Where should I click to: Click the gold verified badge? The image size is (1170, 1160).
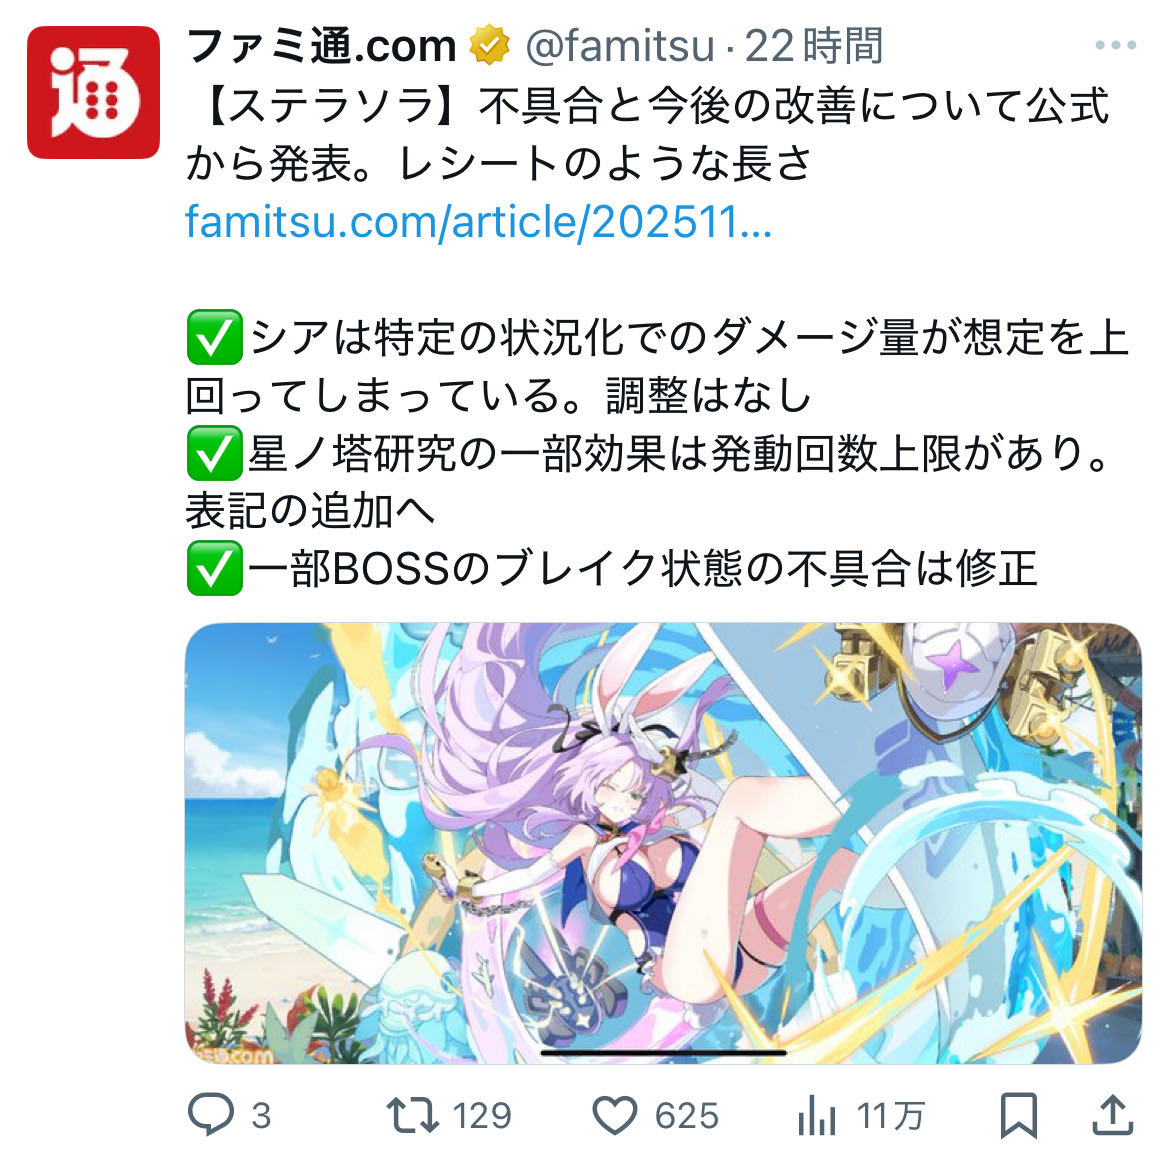coord(489,46)
